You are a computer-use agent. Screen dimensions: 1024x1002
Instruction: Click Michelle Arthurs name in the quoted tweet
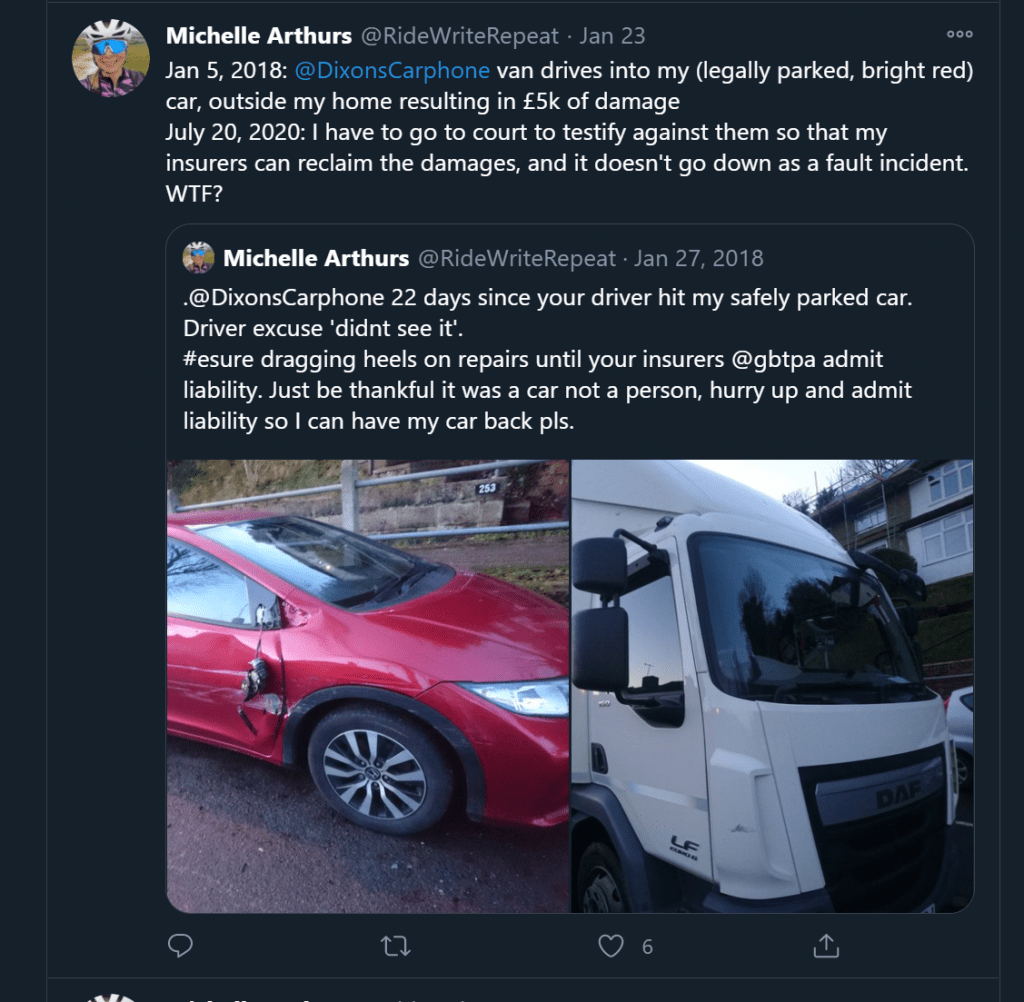[316, 259]
